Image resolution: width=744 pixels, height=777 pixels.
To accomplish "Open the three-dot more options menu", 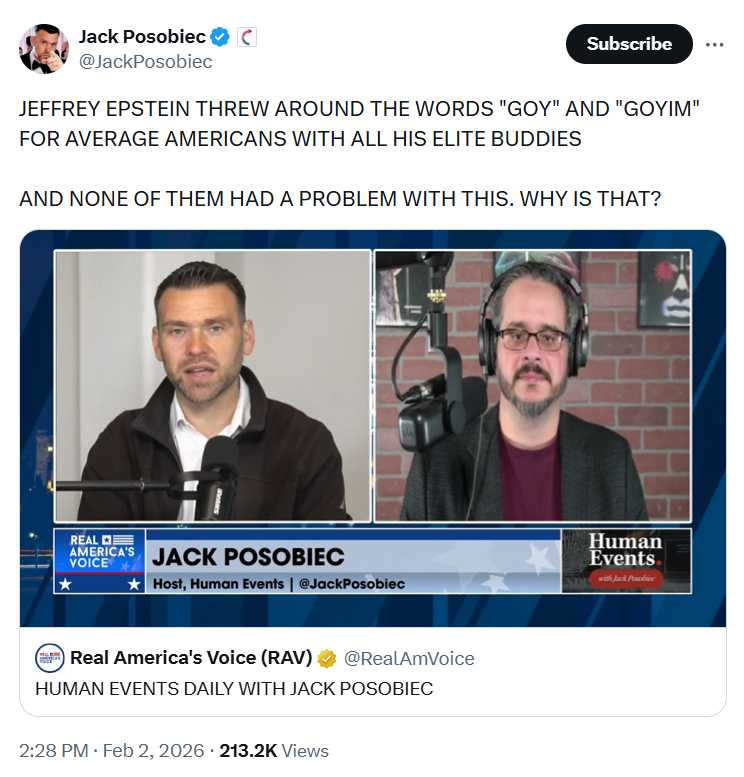I will pos(714,44).
